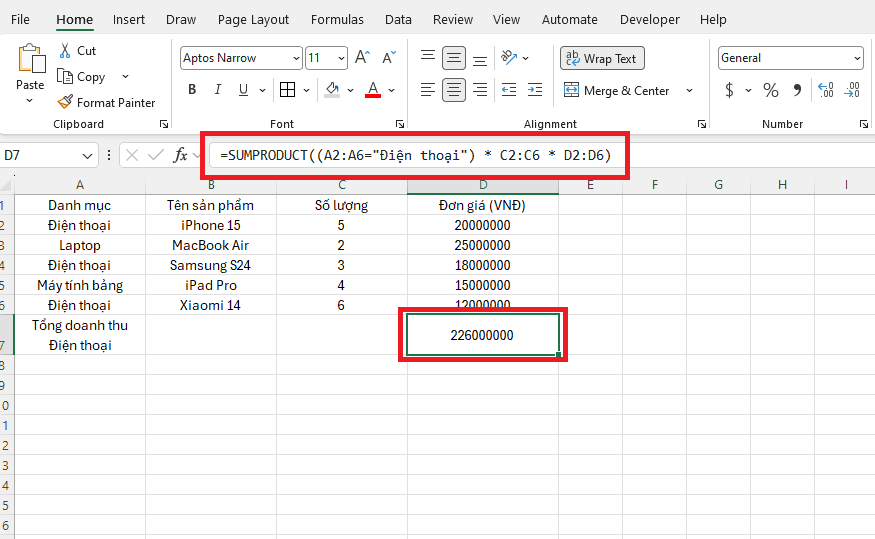The image size is (875, 539).
Task: Cut the selection with scissors icon
Action: click(65, 51)
